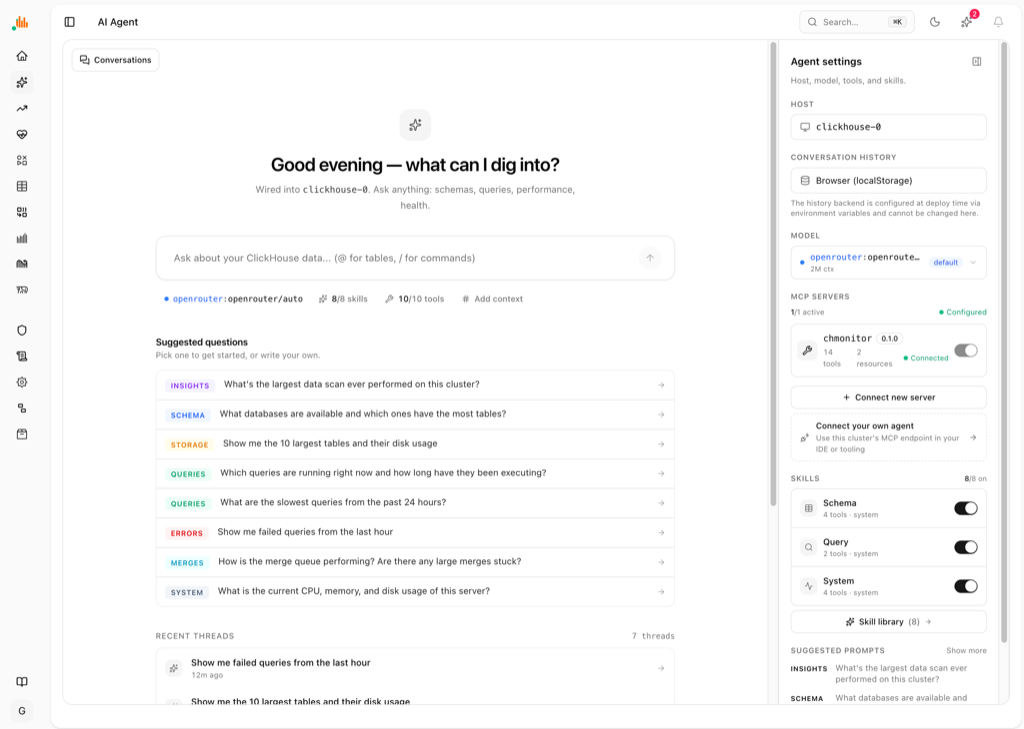The image size is (1024, 729).
Task: Select the AI Agent sparkle sidebar icon
Action: (22, 82)
